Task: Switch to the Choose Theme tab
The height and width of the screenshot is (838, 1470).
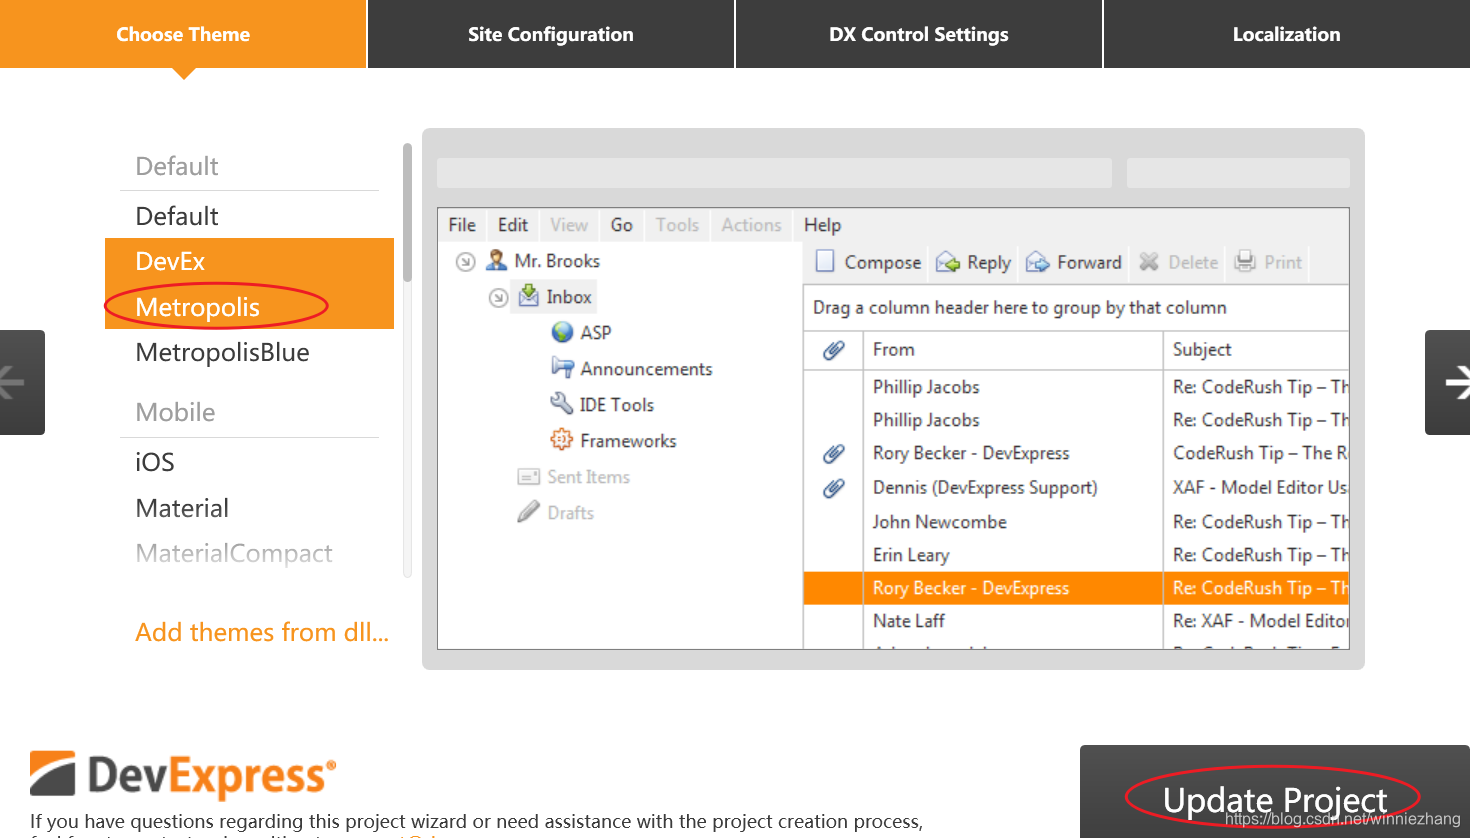Action: click(x=183, y=34)
